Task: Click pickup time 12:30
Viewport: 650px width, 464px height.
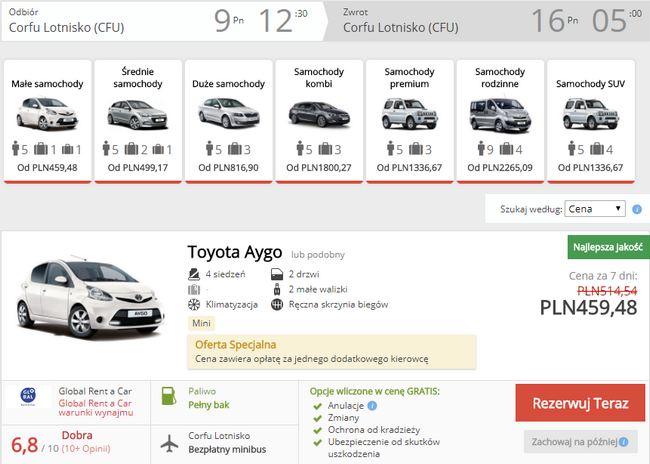Action: pos(284,20)
